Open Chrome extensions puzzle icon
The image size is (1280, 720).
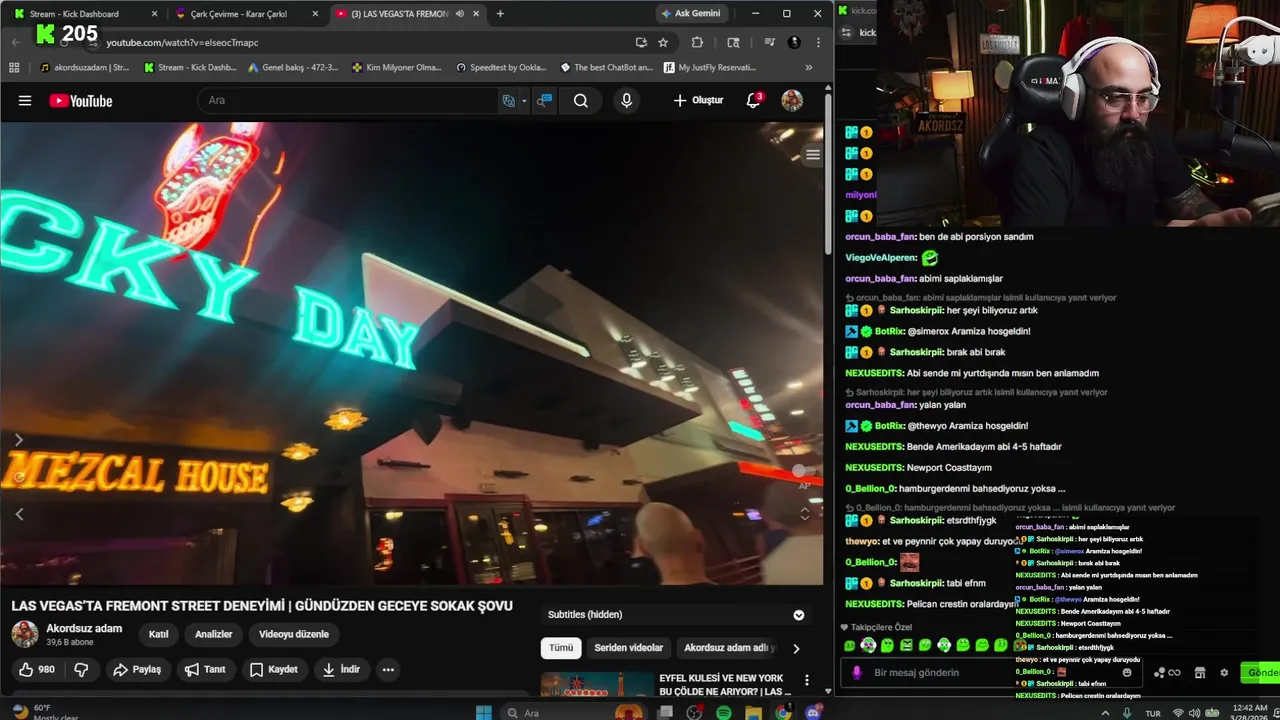pos(697,43)
